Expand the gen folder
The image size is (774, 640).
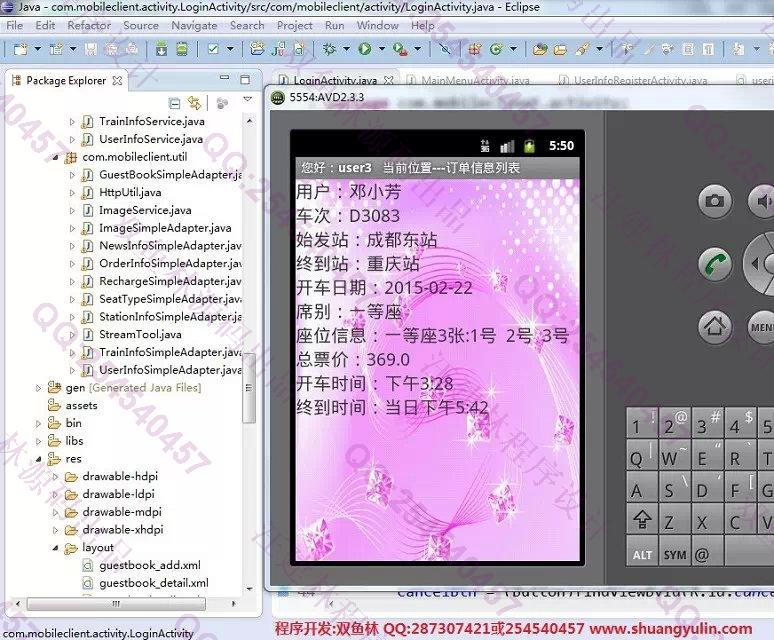tap(39, 388)
